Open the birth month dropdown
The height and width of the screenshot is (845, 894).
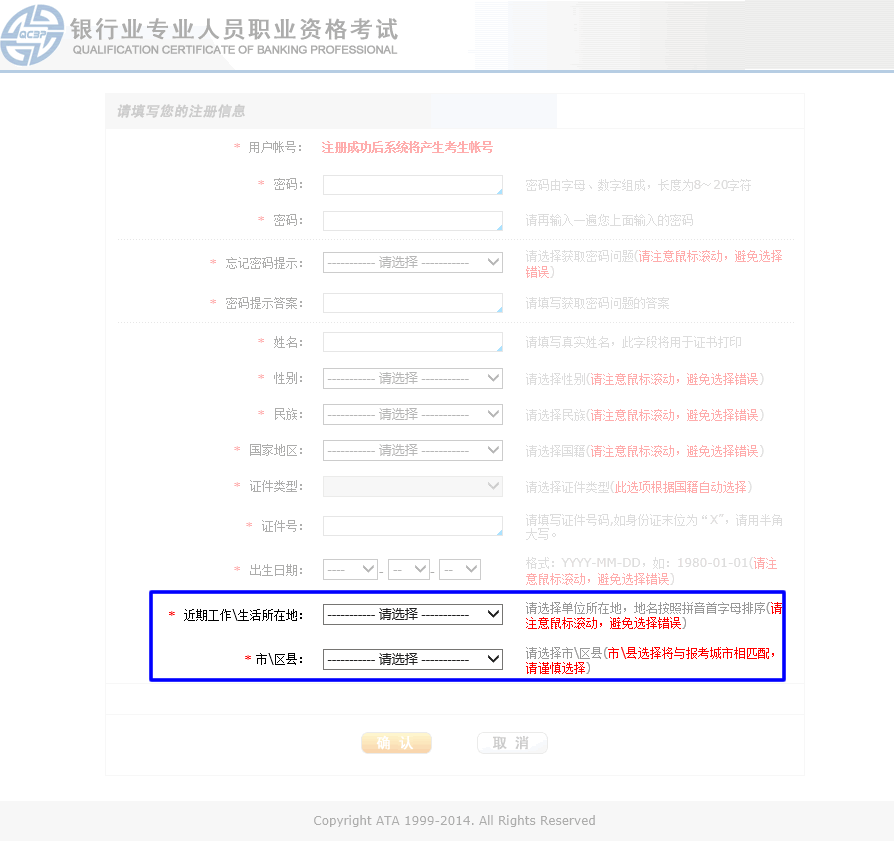pyautogui.click(x=409, y=569)
